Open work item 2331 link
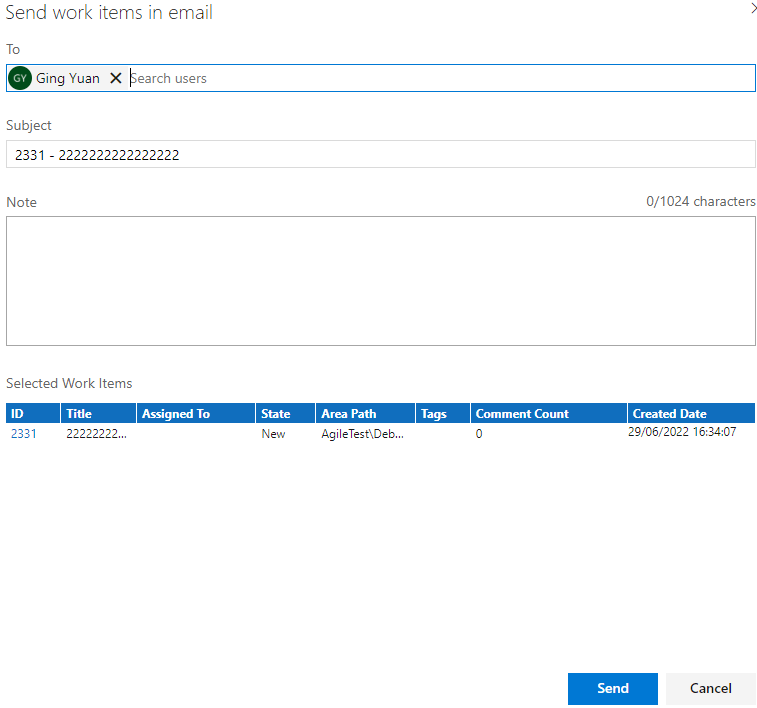757x708 pixels. 24,434
